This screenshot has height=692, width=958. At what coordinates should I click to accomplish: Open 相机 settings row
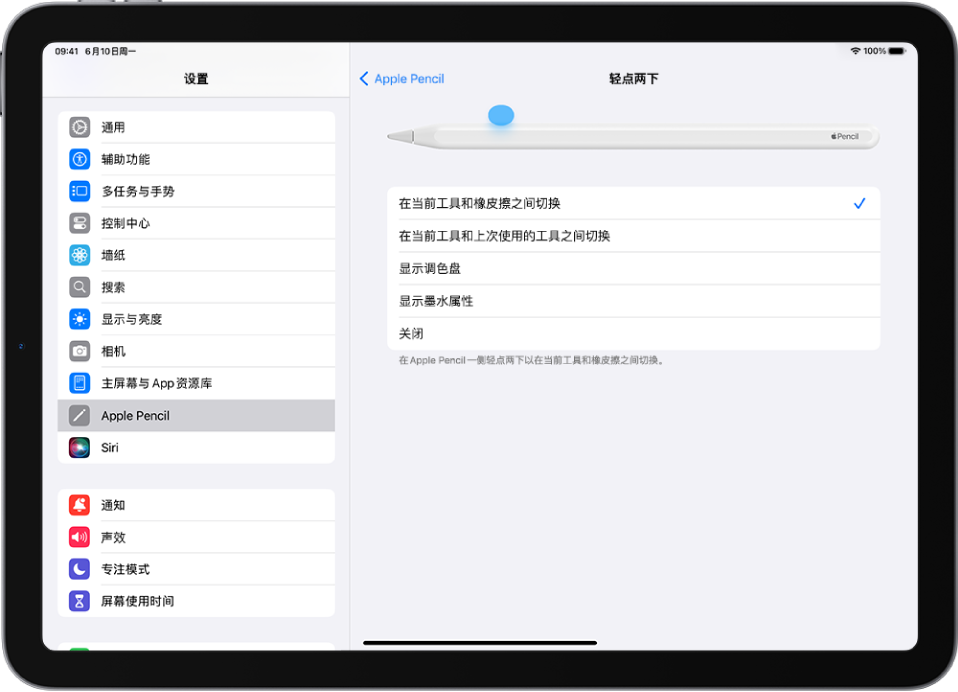196,351
